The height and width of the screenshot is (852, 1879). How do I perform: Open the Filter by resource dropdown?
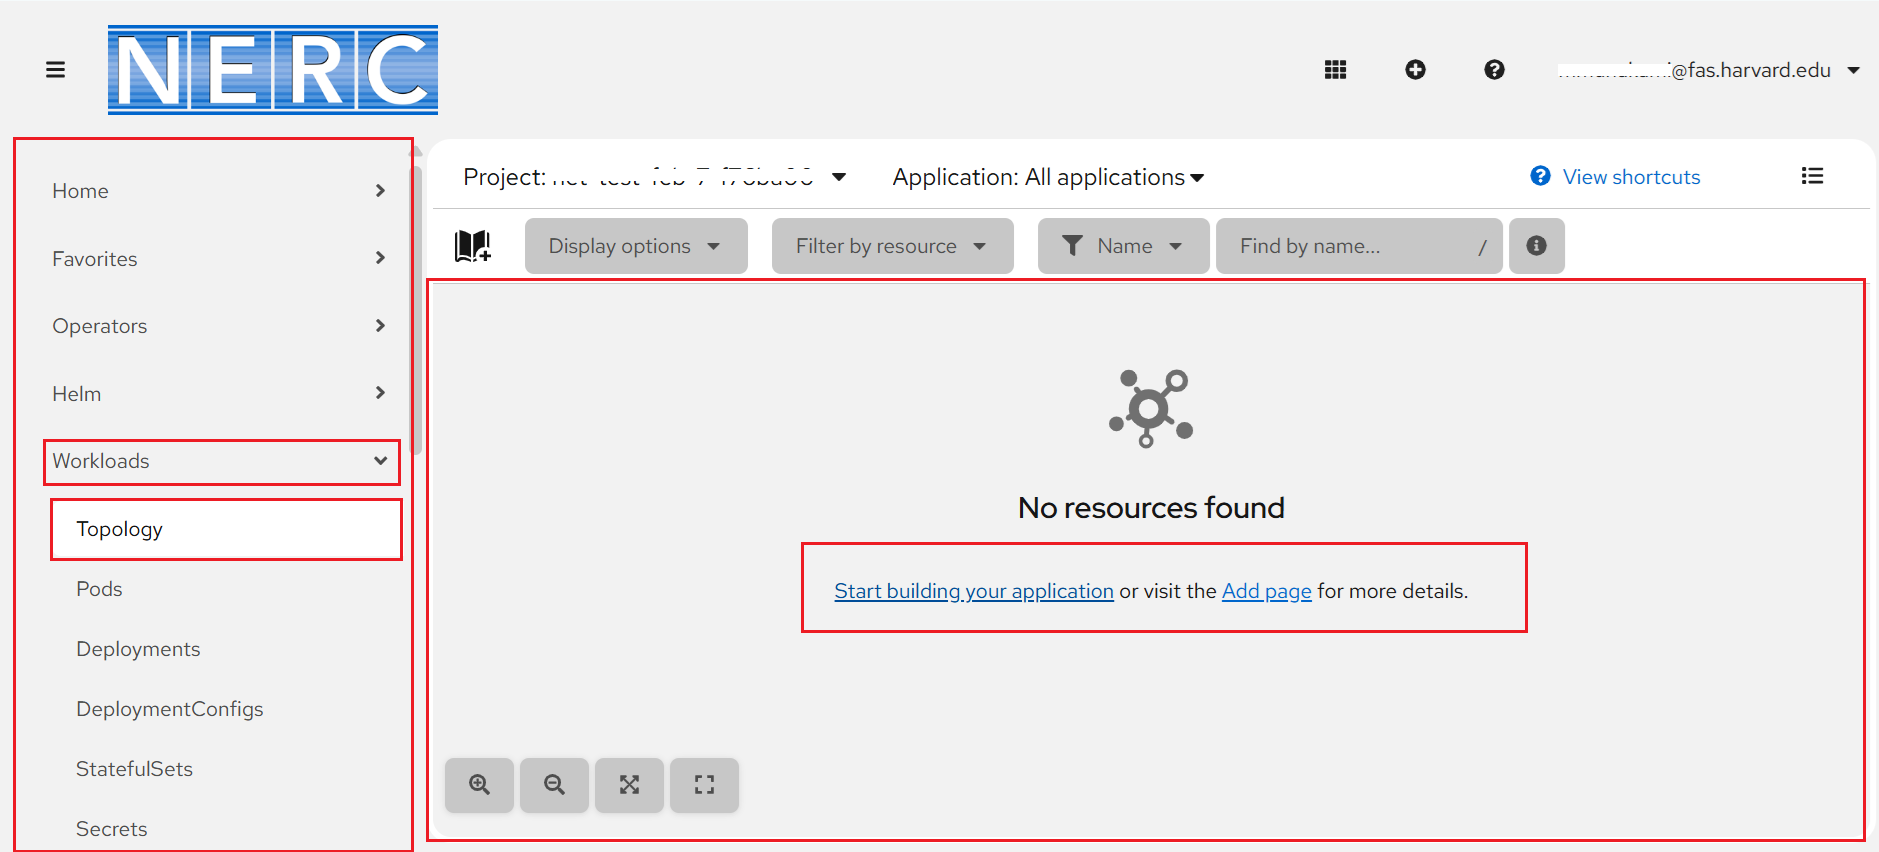(x=891, y=246)
